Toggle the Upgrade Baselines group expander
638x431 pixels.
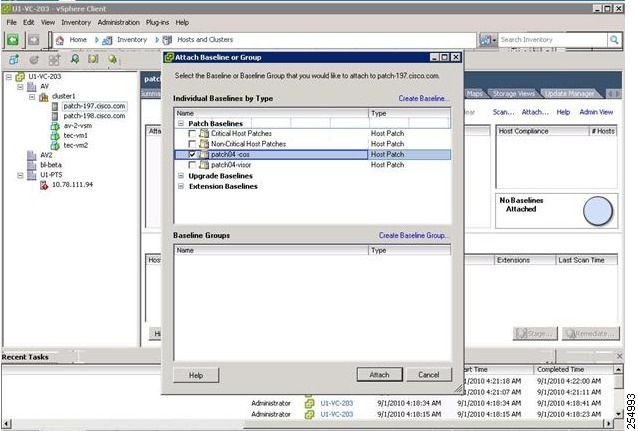181,176
